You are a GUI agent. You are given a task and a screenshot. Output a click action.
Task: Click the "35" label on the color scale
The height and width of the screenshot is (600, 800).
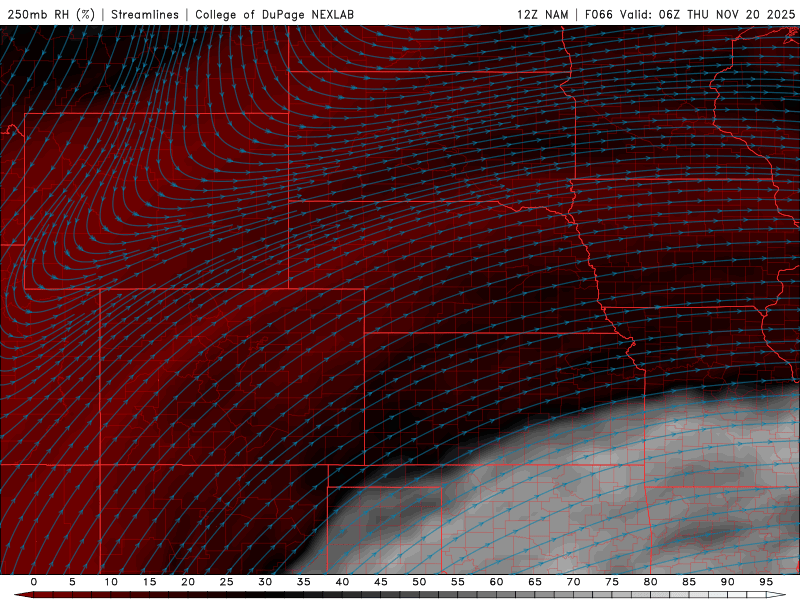(304, 582)
